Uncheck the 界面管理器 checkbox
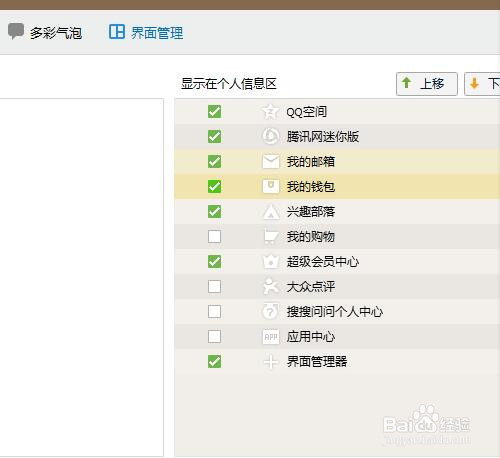The width and height of the screenshot is (500, 458). click(214, 362)
